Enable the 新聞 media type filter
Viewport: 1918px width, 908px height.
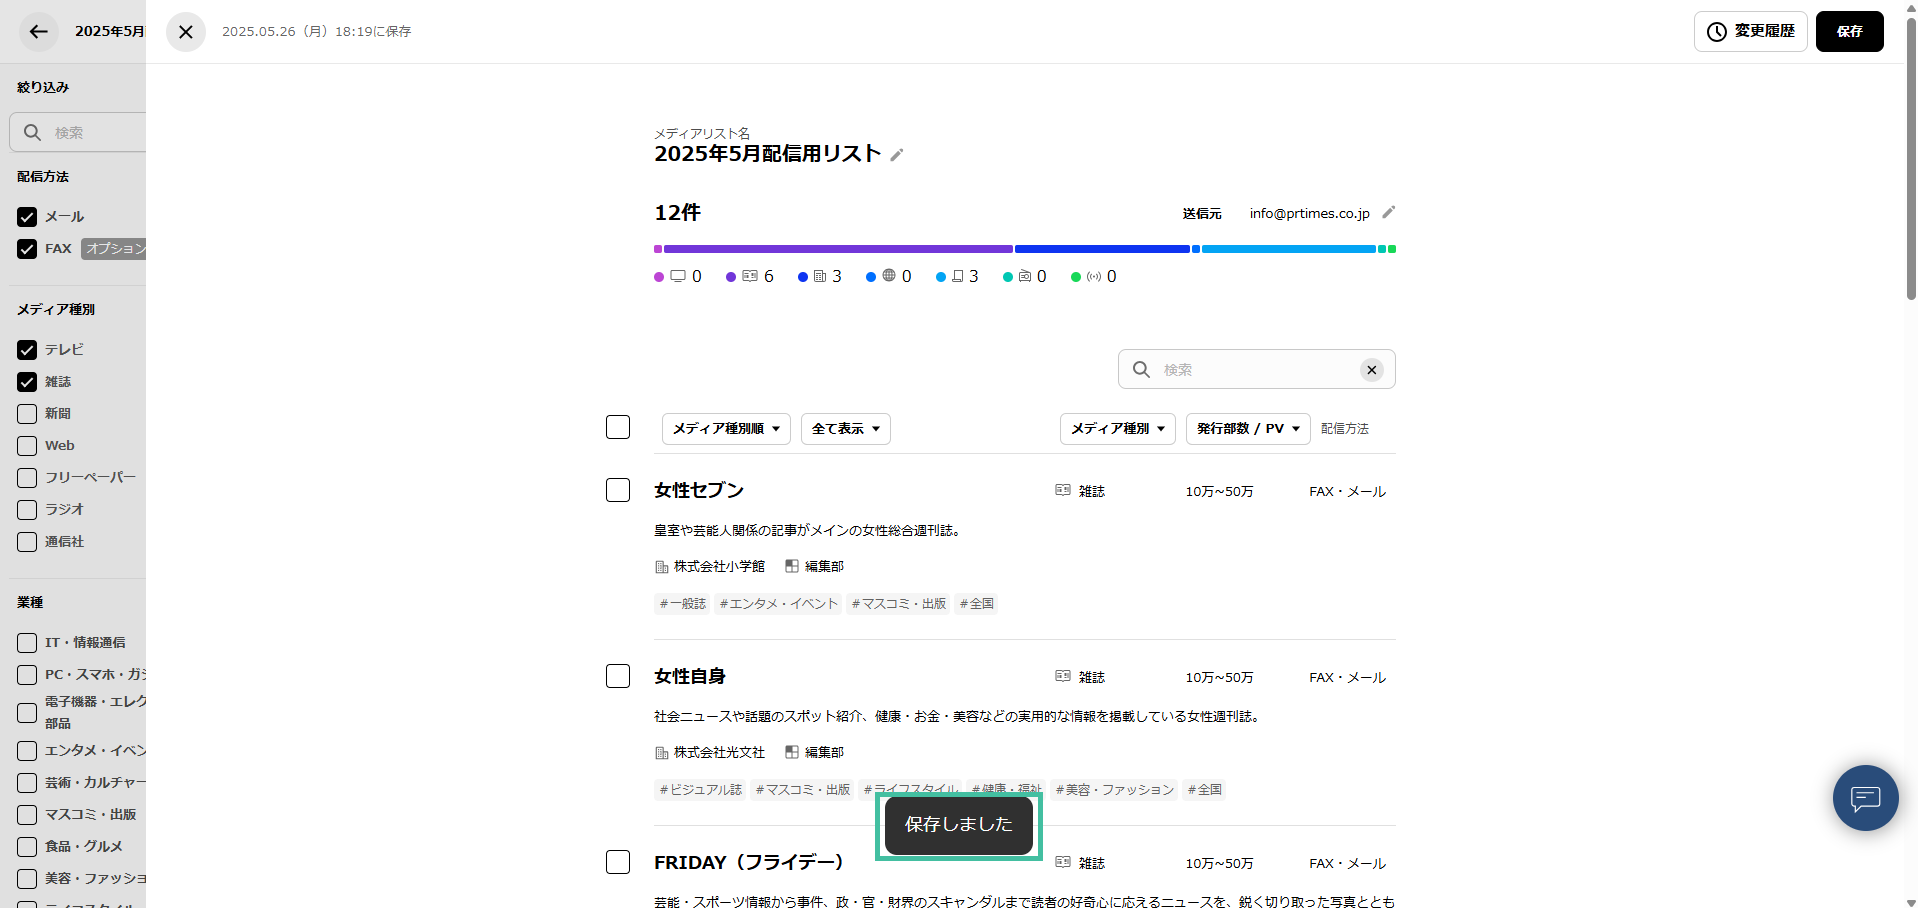click(x=27, y=414)
